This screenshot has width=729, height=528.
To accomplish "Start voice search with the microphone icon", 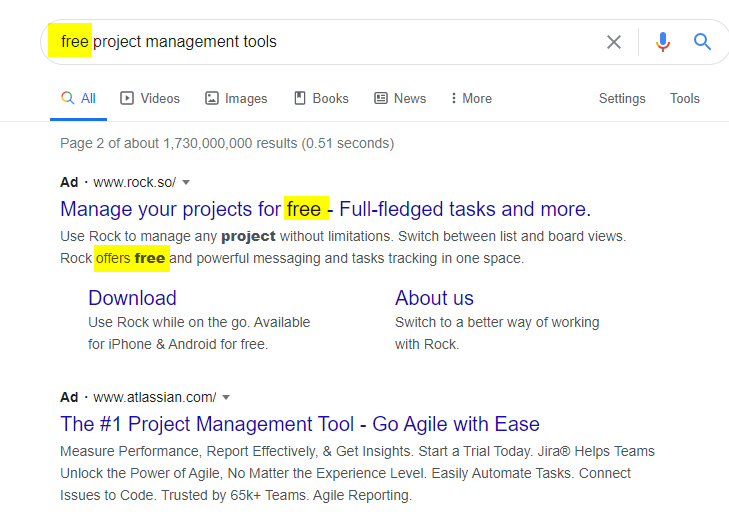I will tap(663, 42).
